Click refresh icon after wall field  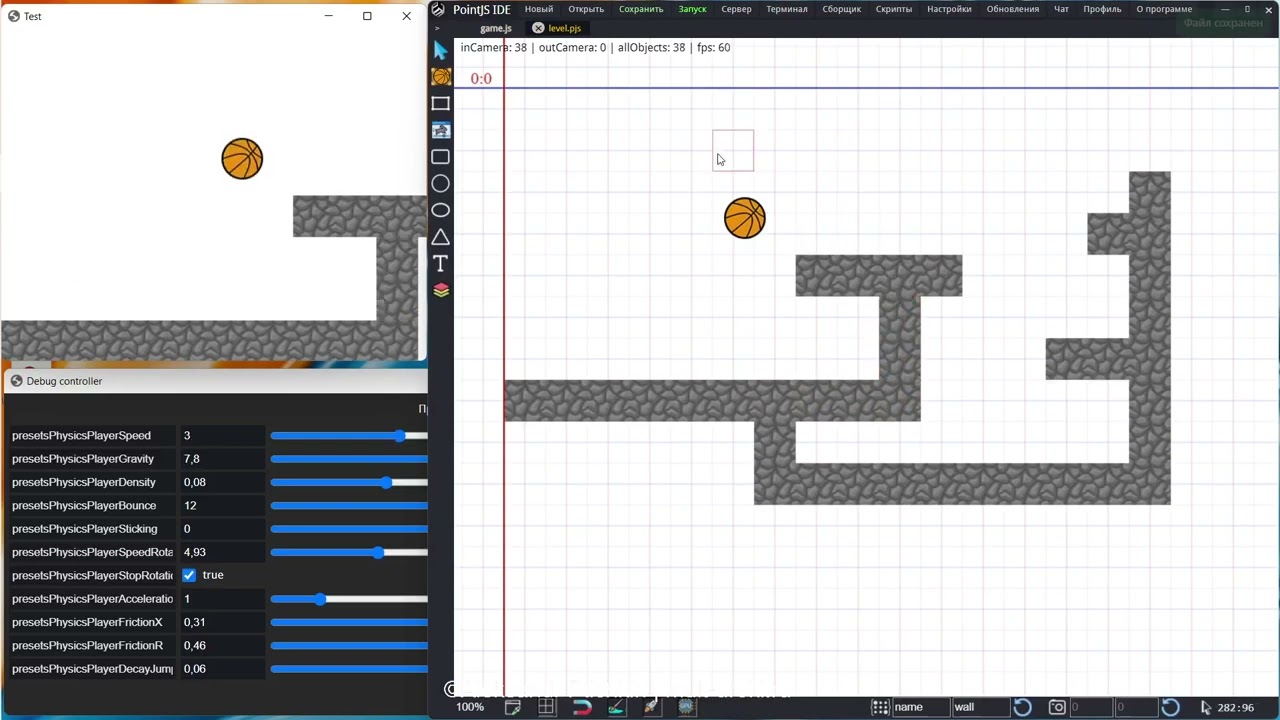pyautogui.click(x=1022, y=707)
